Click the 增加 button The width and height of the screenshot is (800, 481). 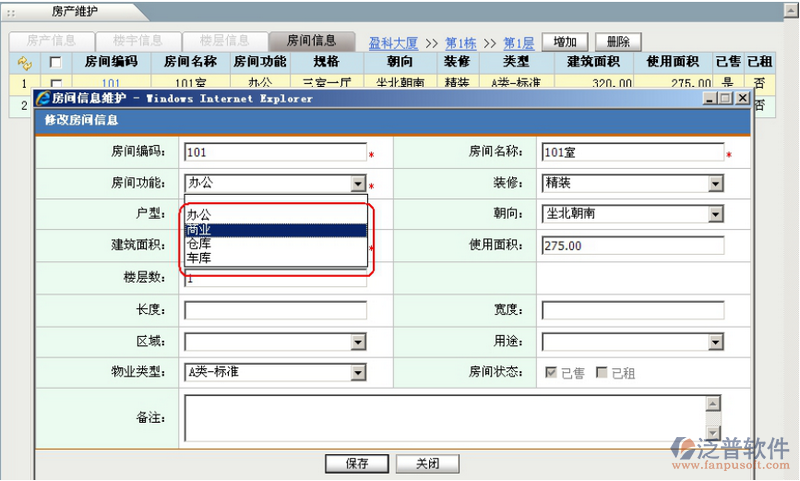(564, 42)
